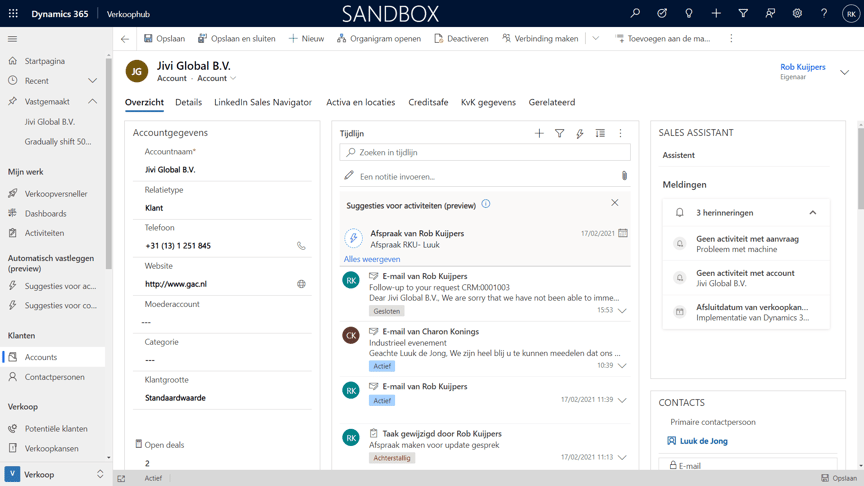Click the timeline list view icon
Screen dimensions: 864x486
pos(600,133)
